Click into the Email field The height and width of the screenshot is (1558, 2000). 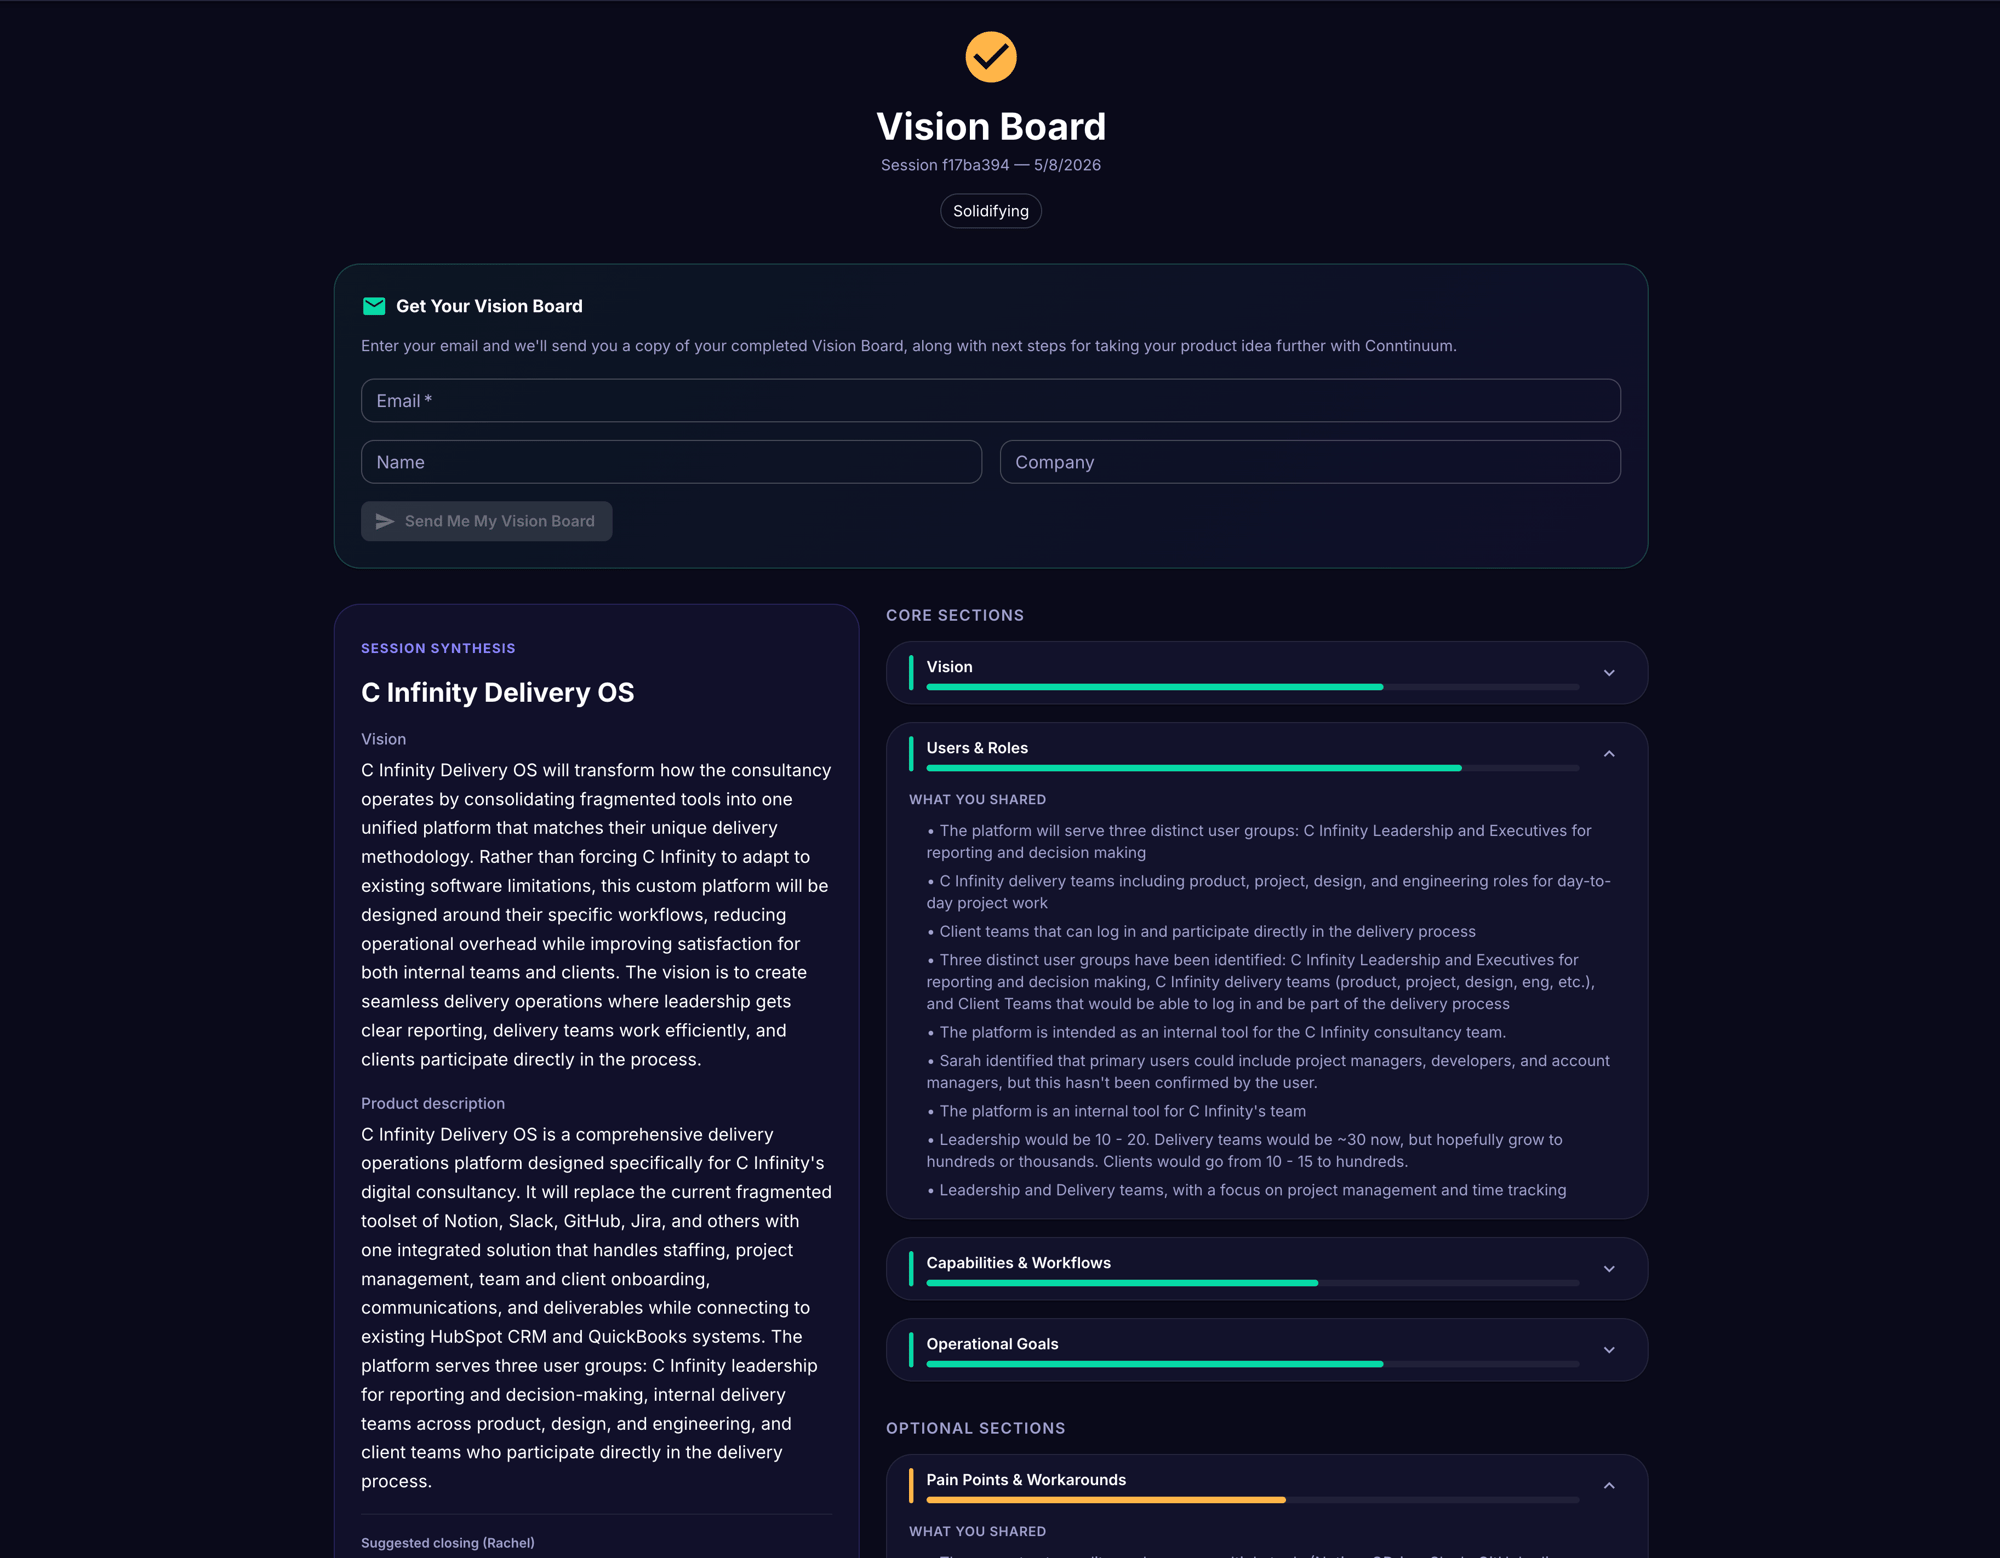990,400
